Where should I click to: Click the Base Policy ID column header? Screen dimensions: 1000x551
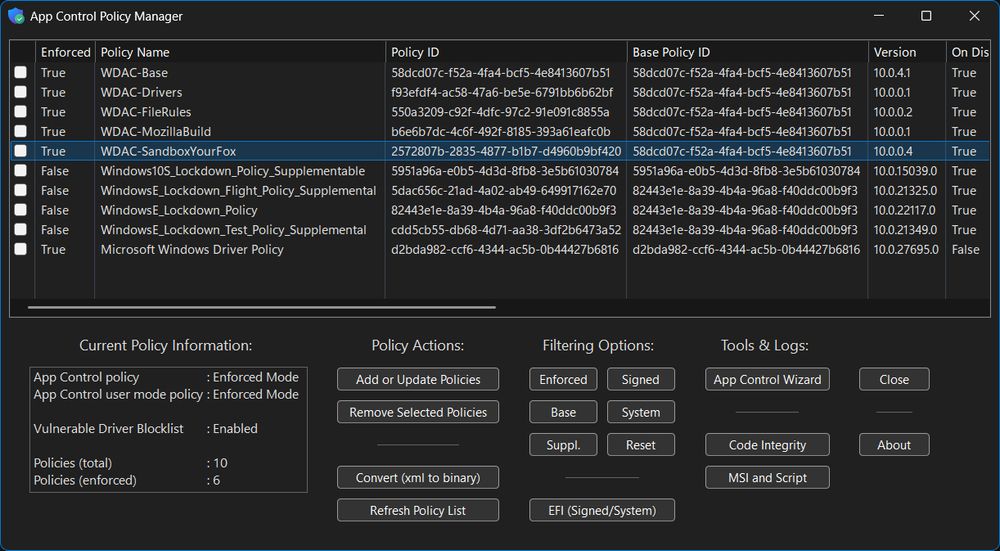(747, 52)
